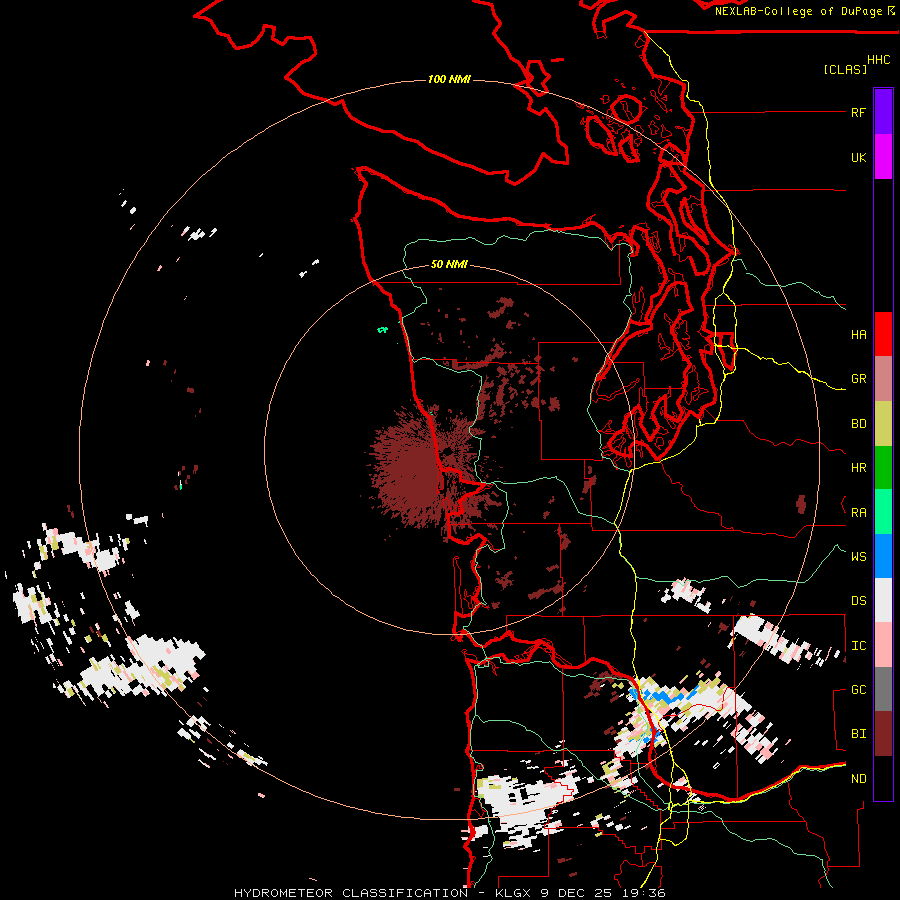Image resolution: width=900 pixels, height=900 pixels.
Task: Click the RF purple legend swatch
Action: [x=883, y=112]
